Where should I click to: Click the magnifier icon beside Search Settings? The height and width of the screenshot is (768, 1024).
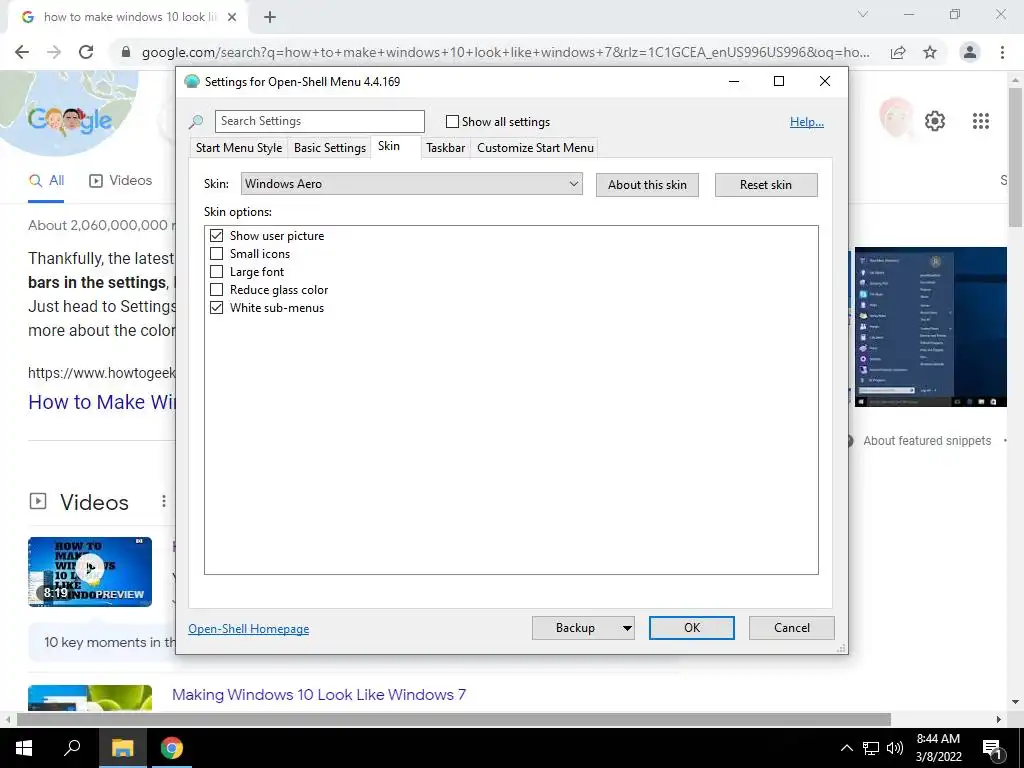(x=196, y=121)
